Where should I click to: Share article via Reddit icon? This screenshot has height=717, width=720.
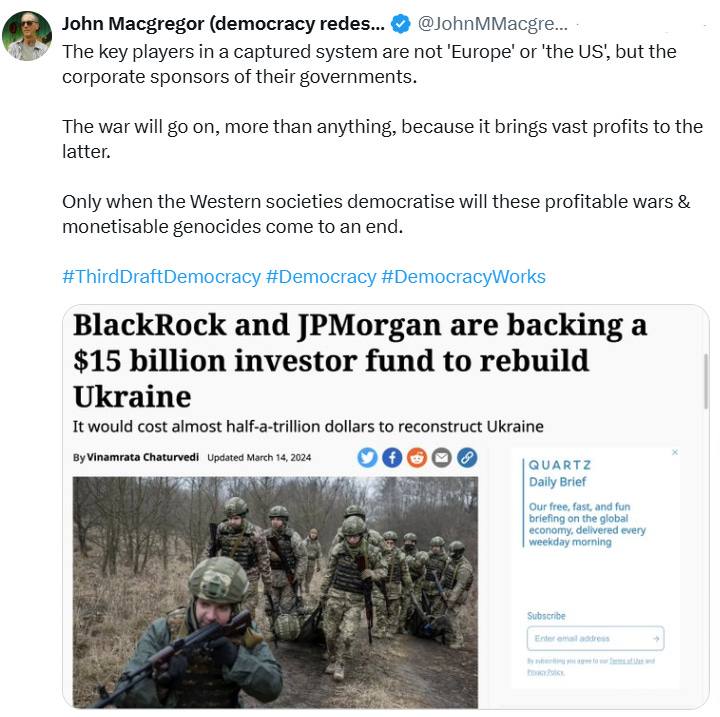point(417,457)
